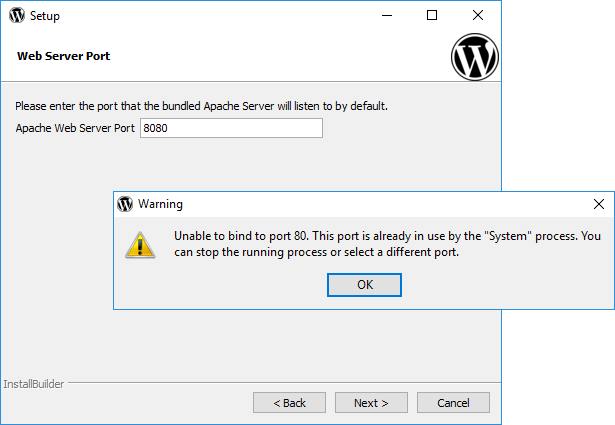Click the WordPress icon in Warning title bar
This screenshot has width=615, height=425.
(125, 204)
